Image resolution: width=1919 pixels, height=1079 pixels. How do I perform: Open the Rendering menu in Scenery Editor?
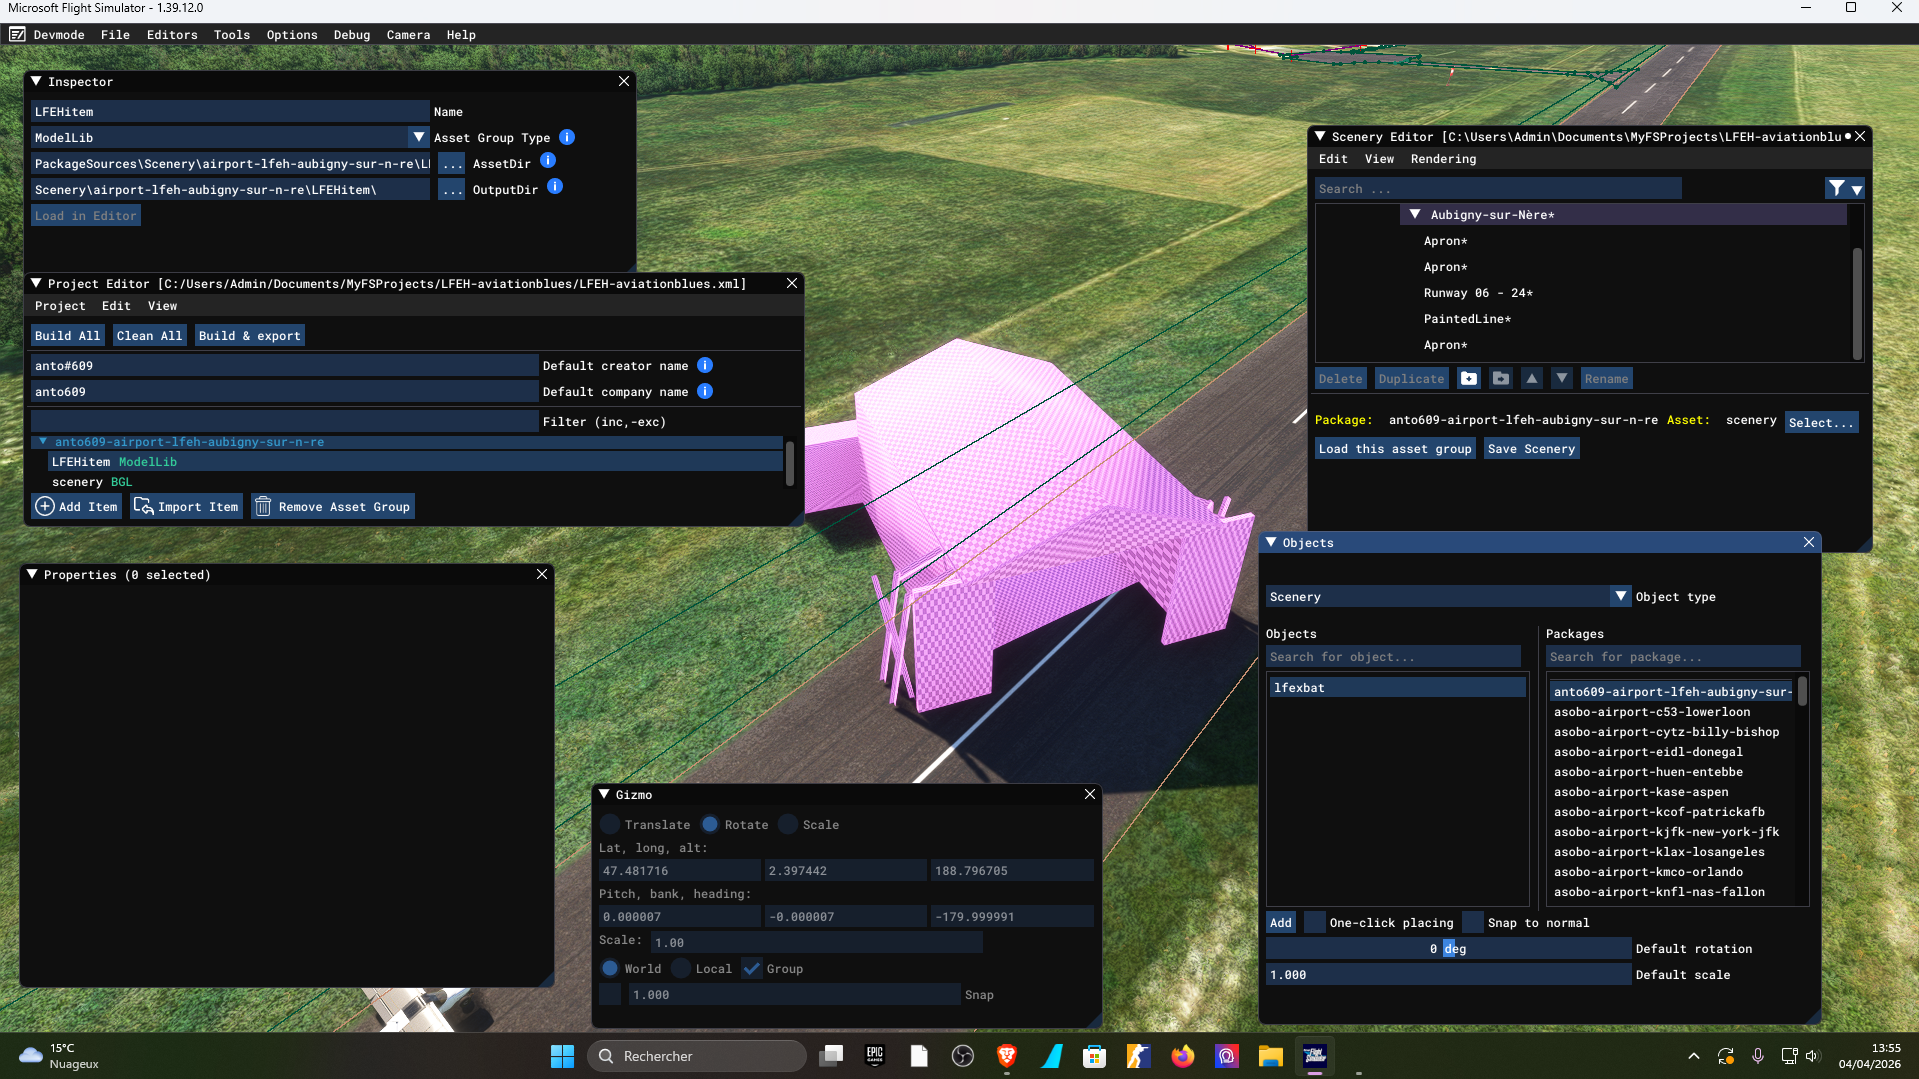1443,159
